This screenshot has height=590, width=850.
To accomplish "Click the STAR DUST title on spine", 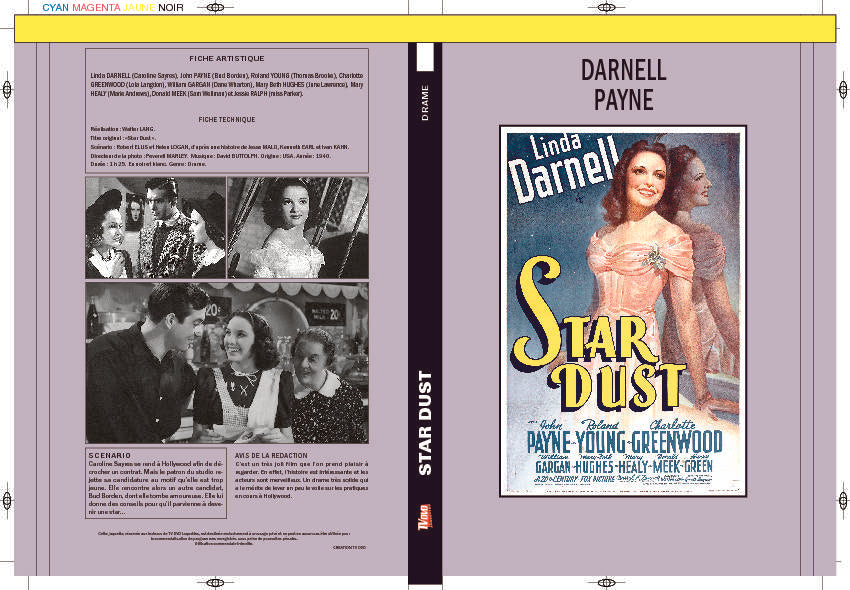I will (x=425, y=424).
